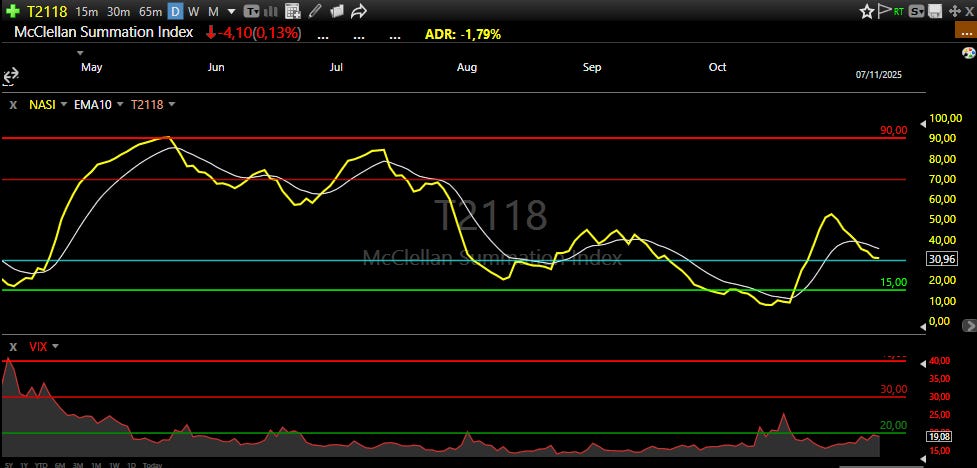Open the color palette icon
977x468 pixels.
coord(970,54)
